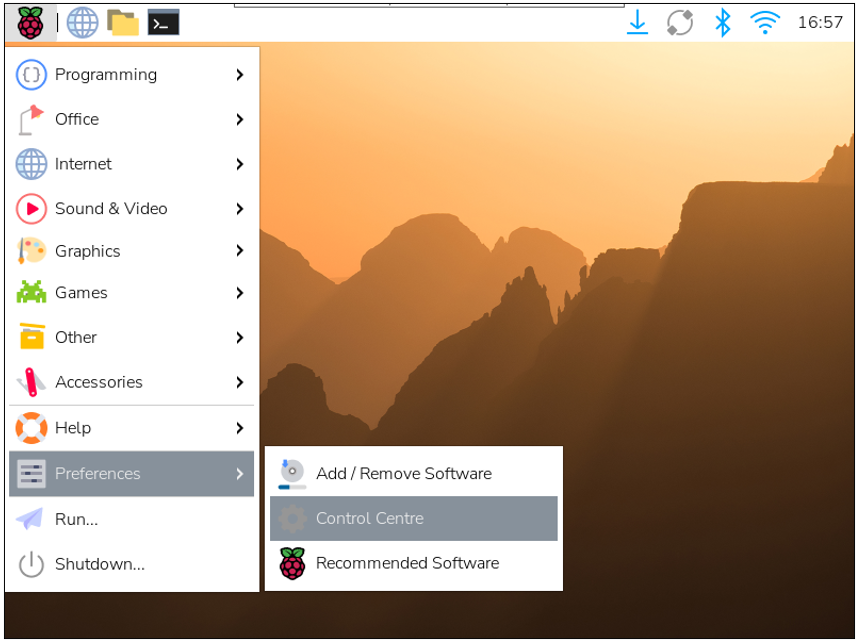Open Add / Remove Software

(414, 473)
